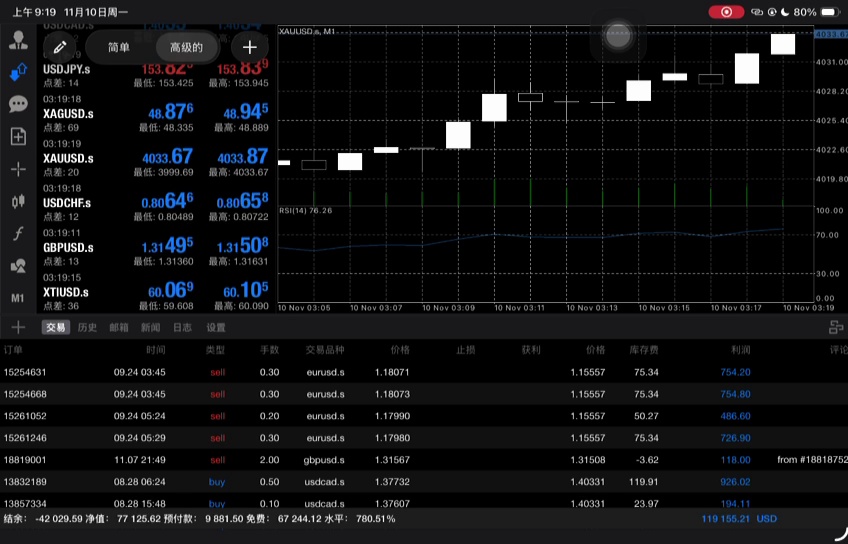The width and height of the screenshot is (848, 544).
Task: Tap the RSI(14) 76.26 indicator label
Action: pos(306,210)
